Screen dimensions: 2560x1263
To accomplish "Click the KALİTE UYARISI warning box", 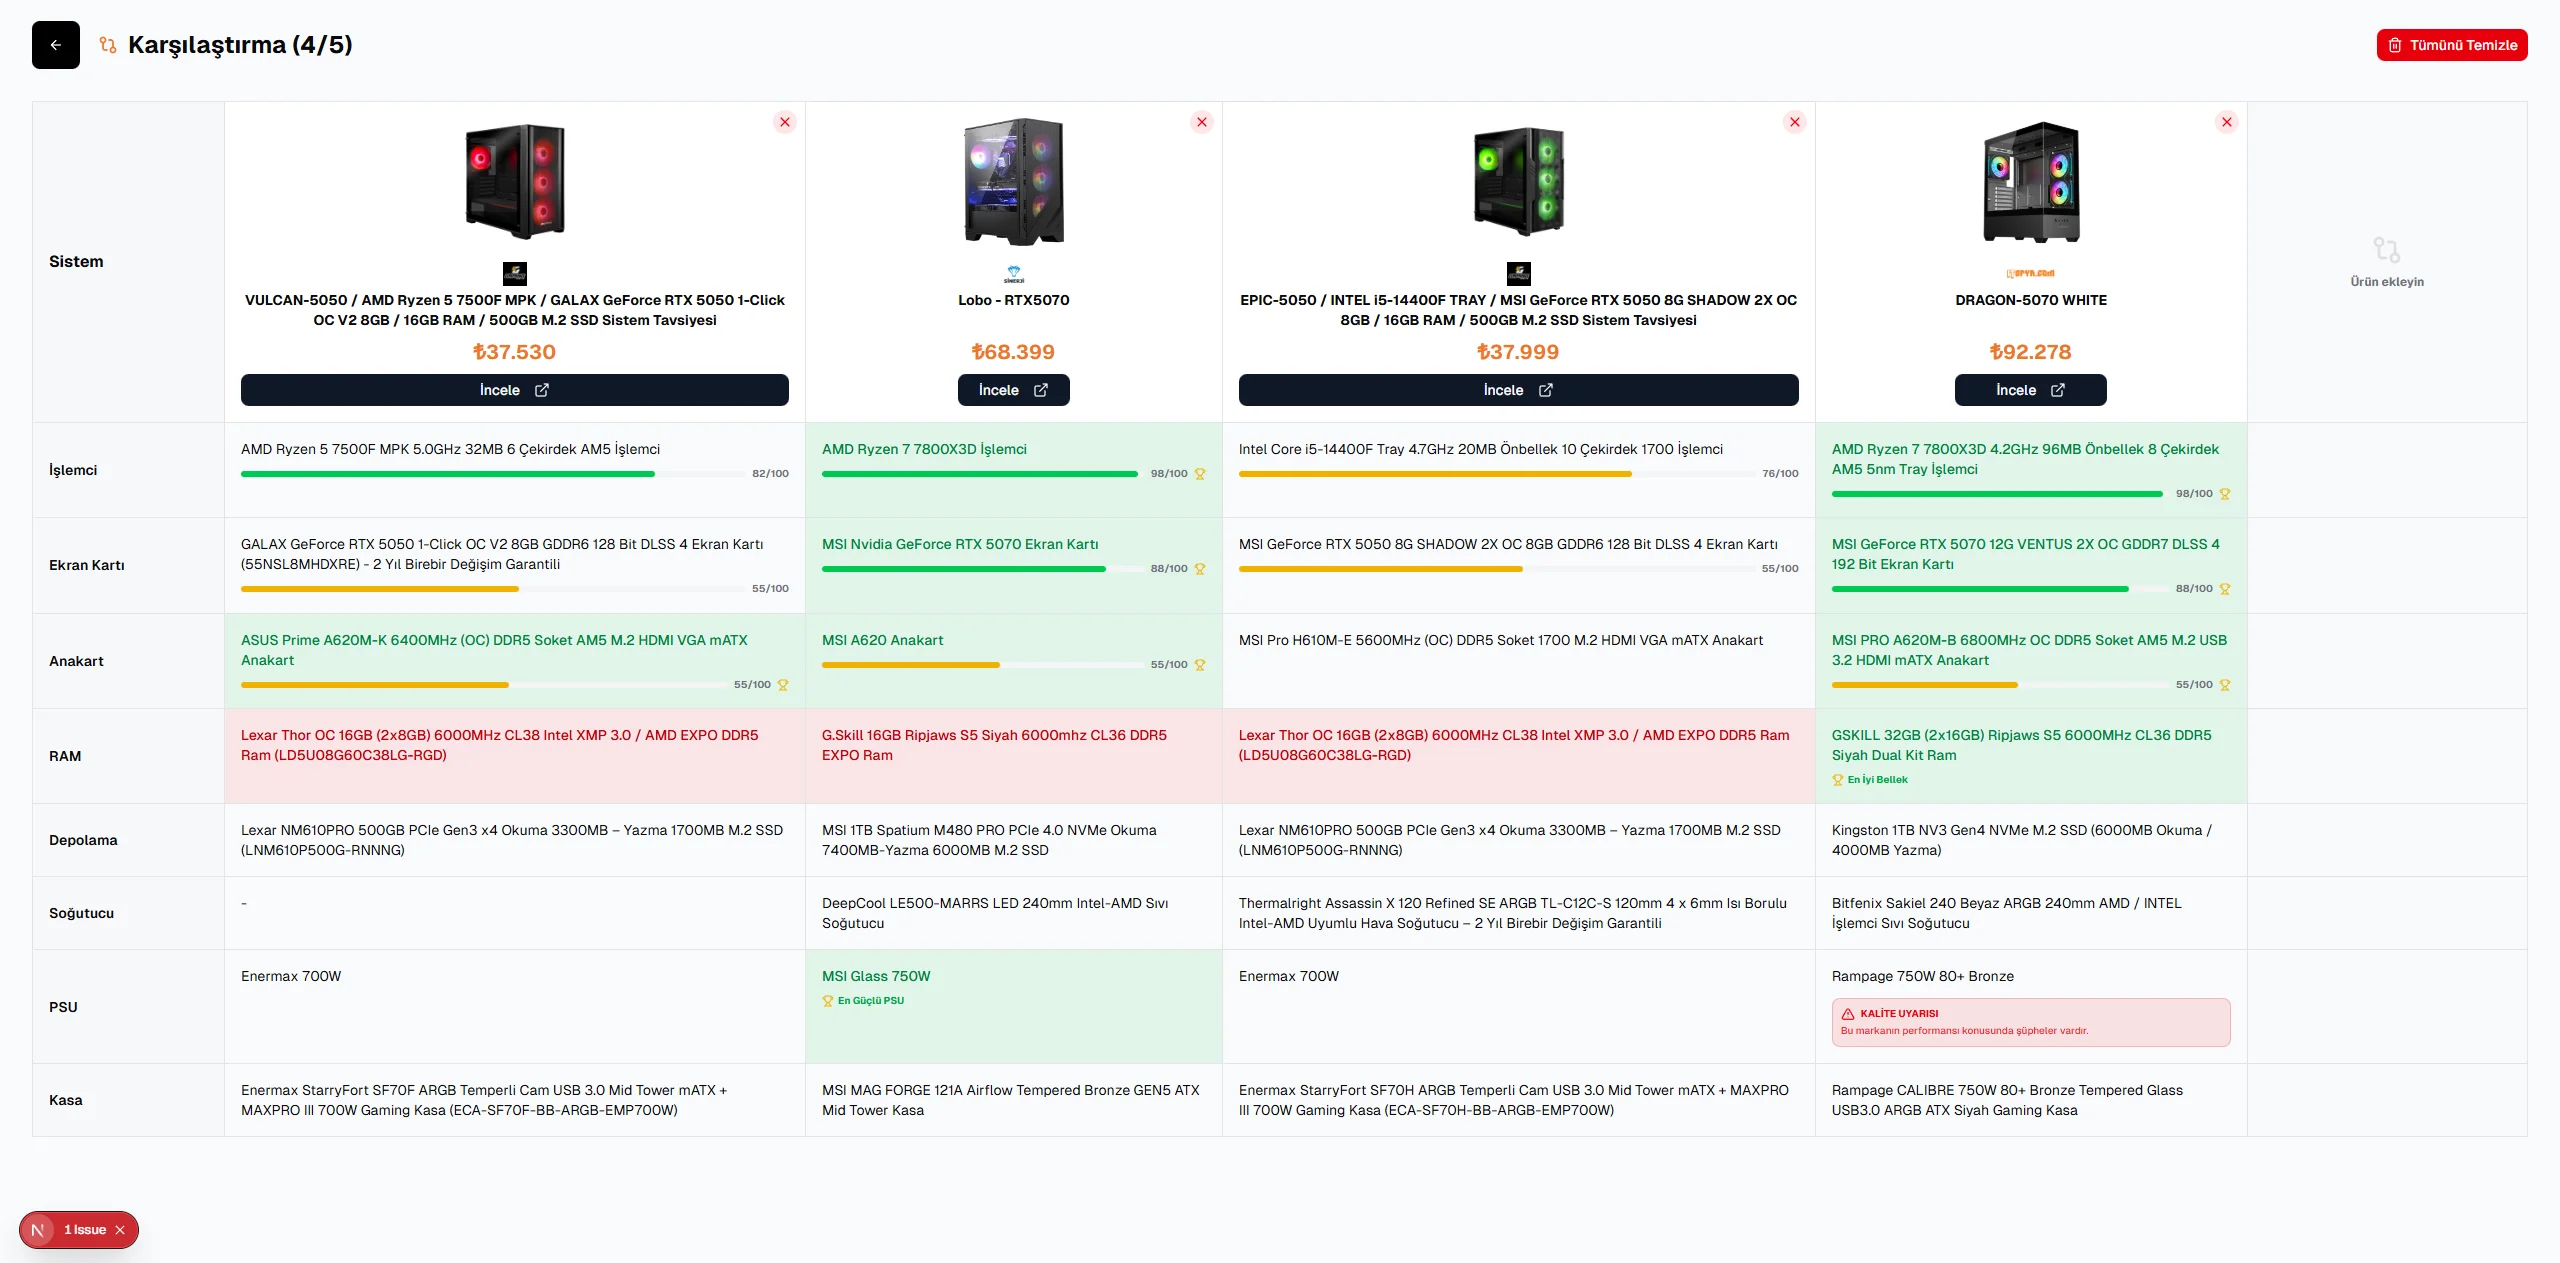I will [x=2030, y=1022].
